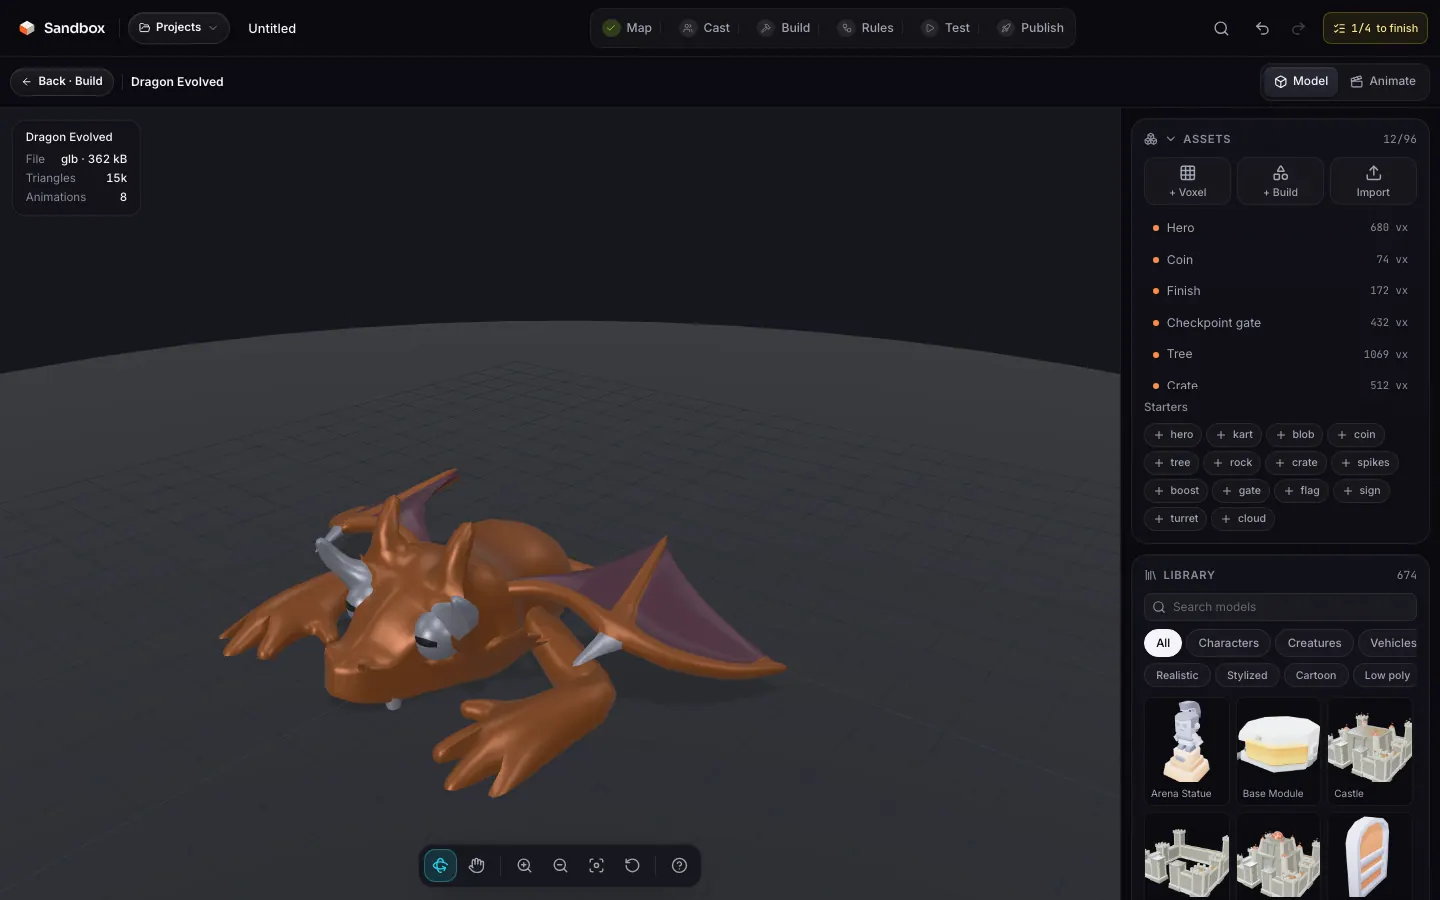Open the Projects dropdown

tap(179, 28)
